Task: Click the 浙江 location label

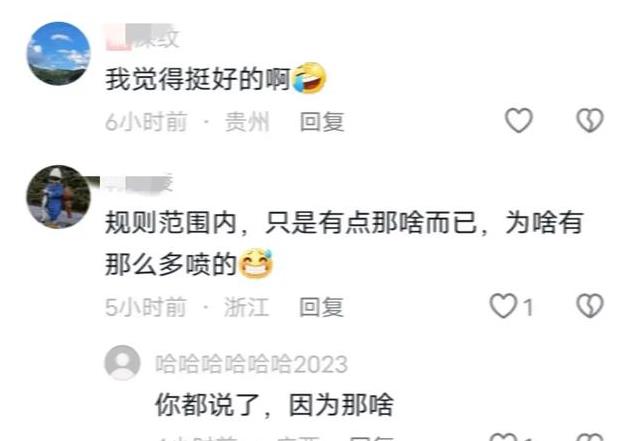Action: [x=246, y=307]
